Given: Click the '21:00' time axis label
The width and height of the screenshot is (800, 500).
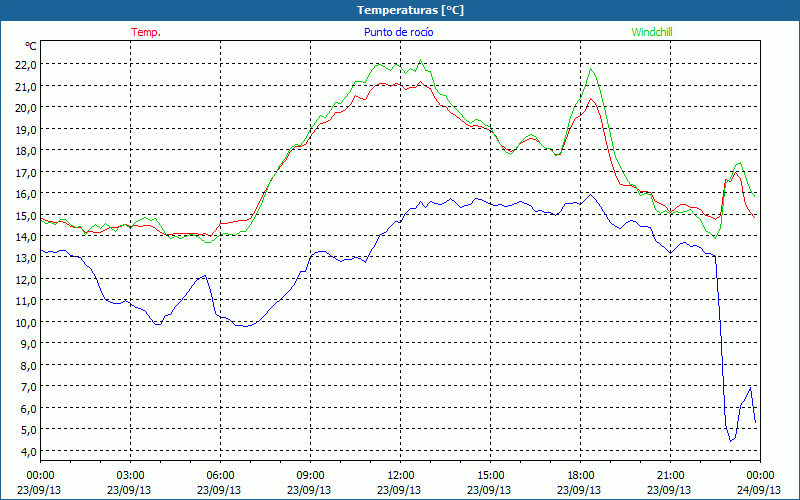Looking at the screenshot, I should pos(670,476).
